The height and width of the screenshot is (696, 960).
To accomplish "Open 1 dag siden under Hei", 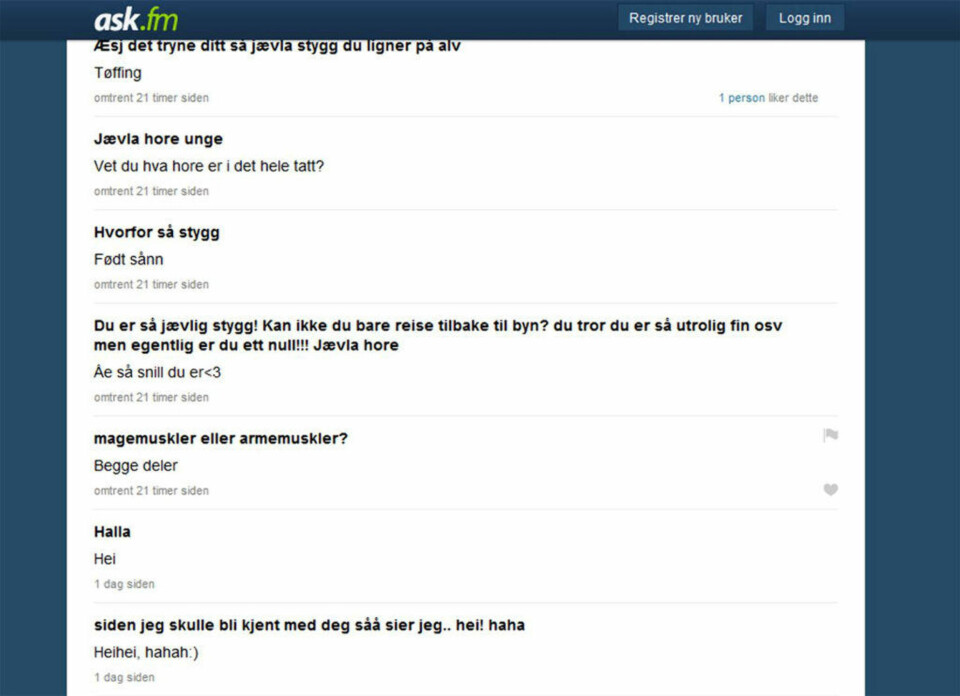I will coord(124,584).
